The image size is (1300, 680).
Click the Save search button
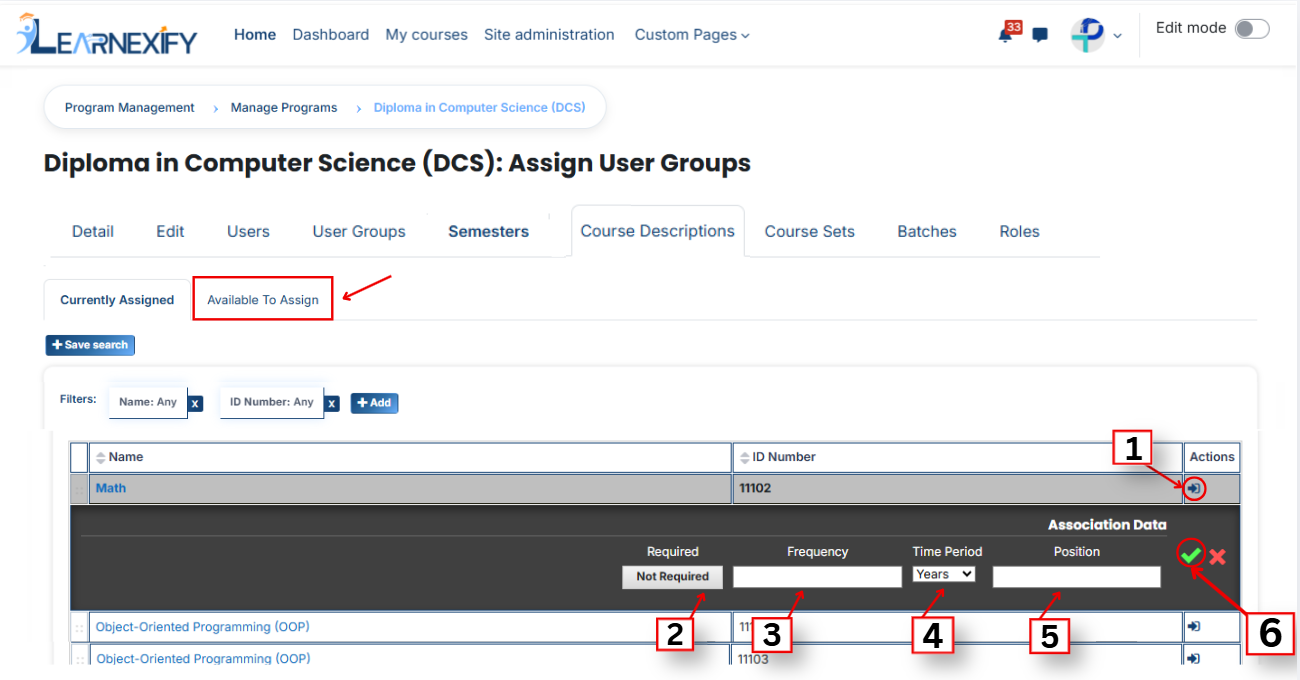click(90, 345)
